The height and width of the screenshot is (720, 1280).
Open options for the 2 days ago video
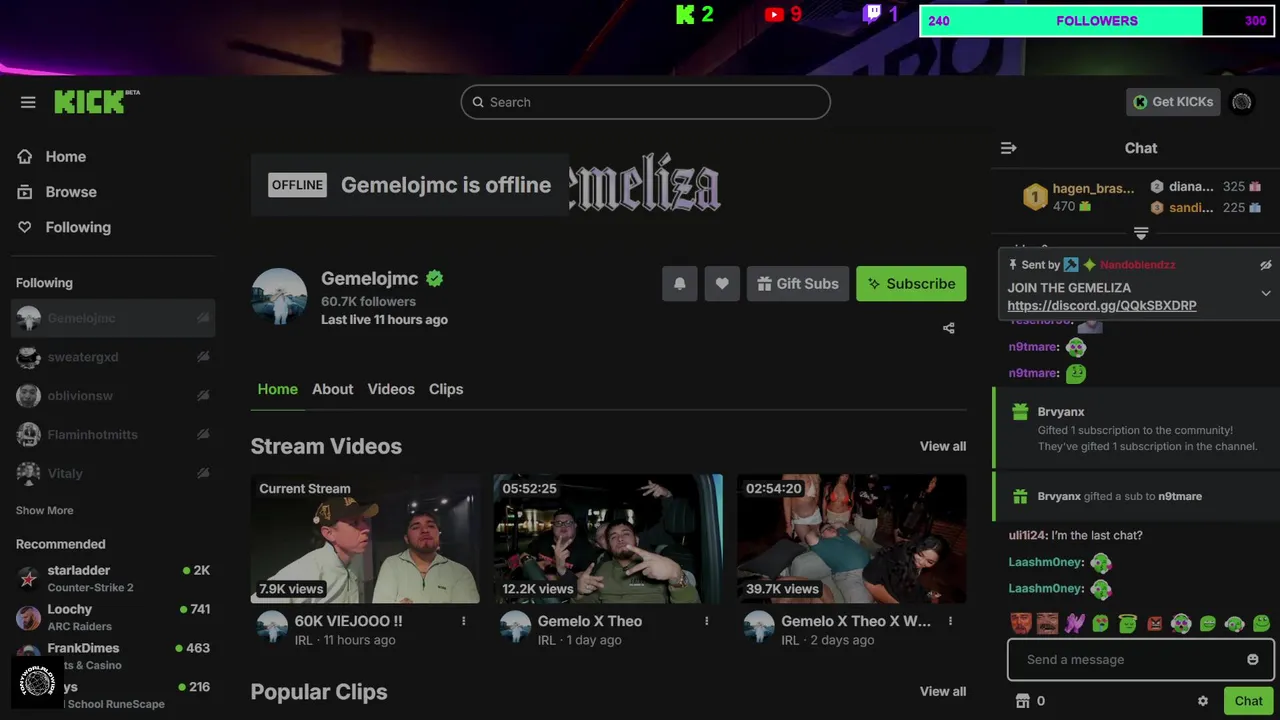tap(950, 621)
